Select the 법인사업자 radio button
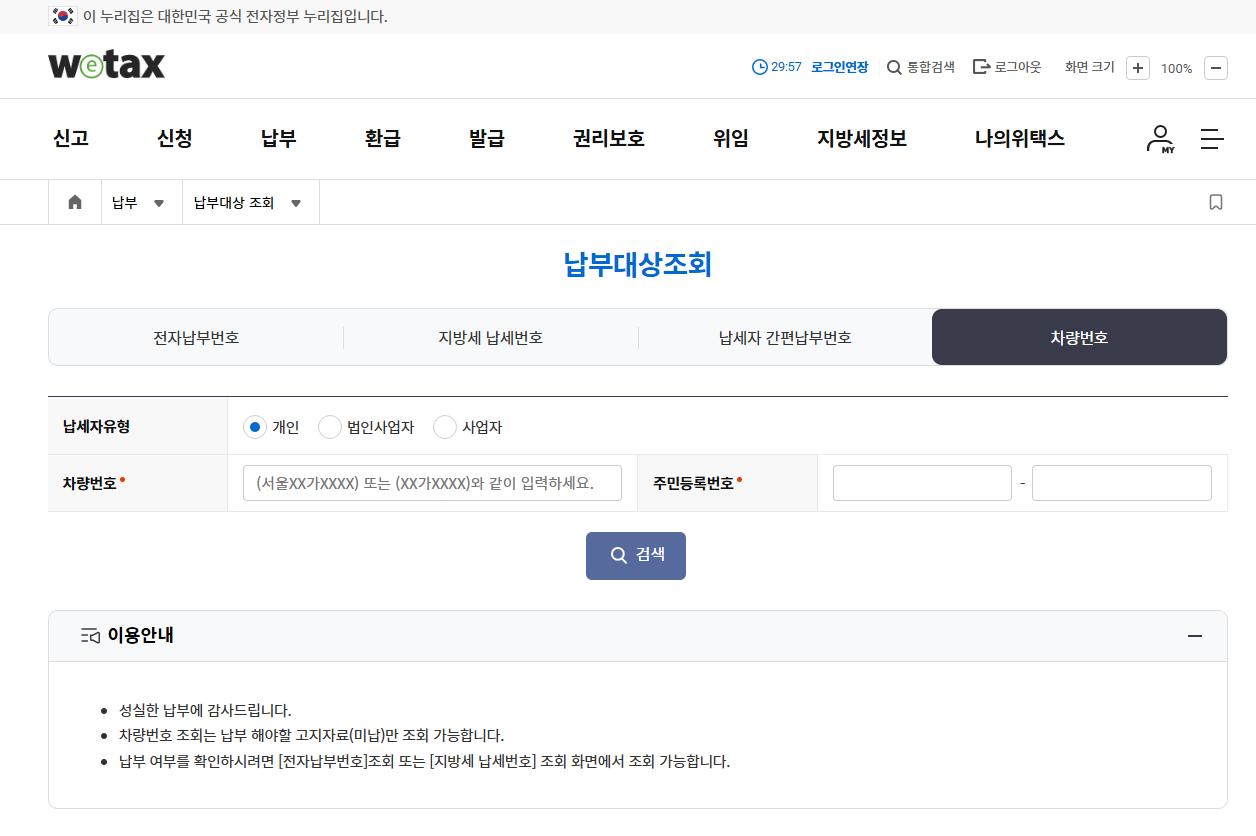 pos(330,427)
